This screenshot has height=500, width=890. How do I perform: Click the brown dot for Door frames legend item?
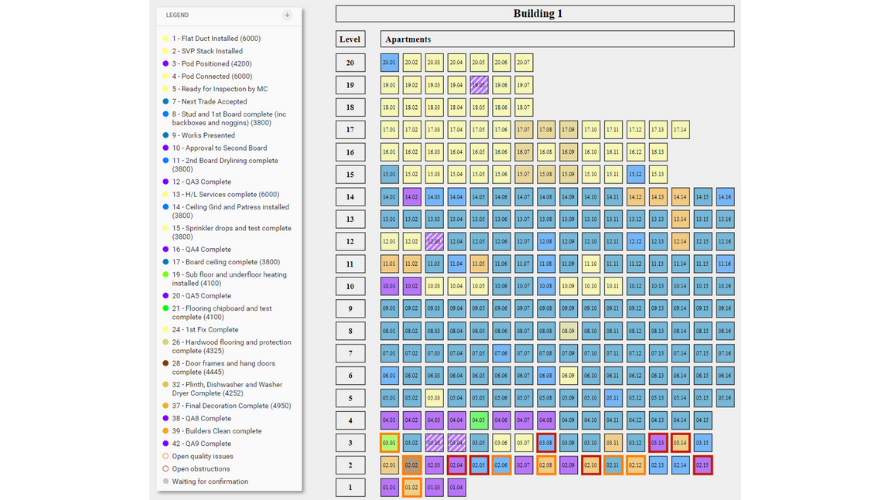point(166,364)
